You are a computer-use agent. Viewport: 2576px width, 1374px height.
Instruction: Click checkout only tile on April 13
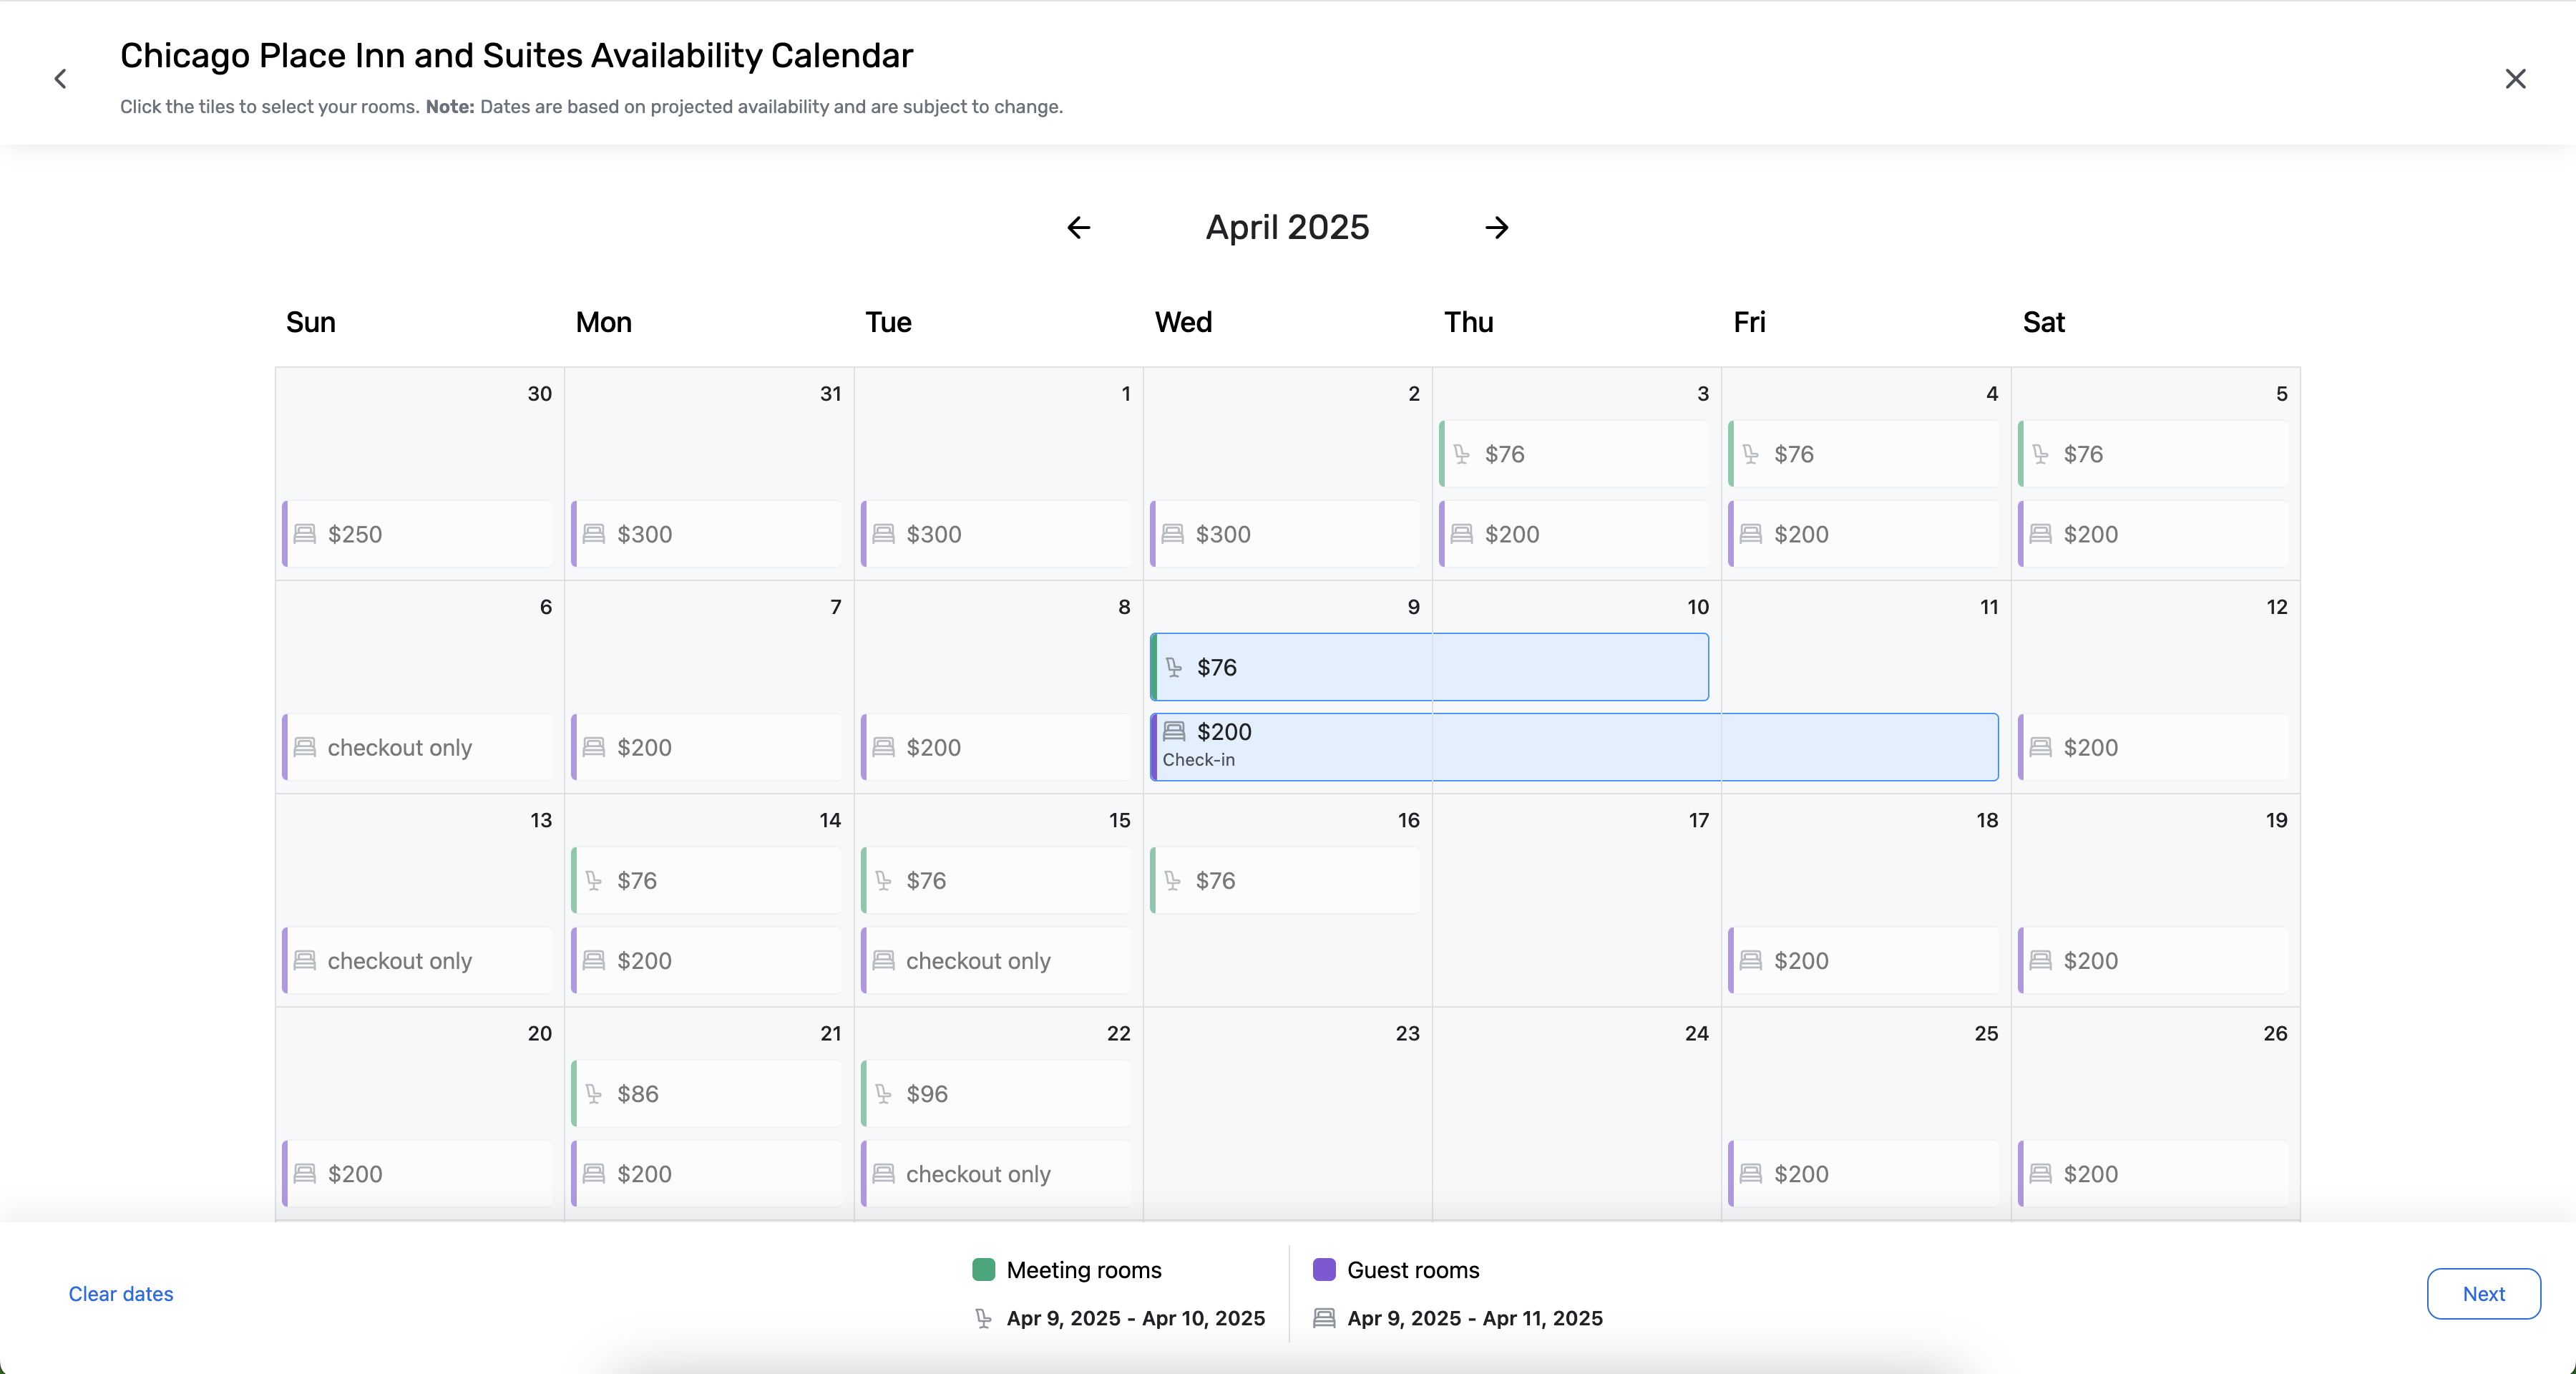[418, 960]
